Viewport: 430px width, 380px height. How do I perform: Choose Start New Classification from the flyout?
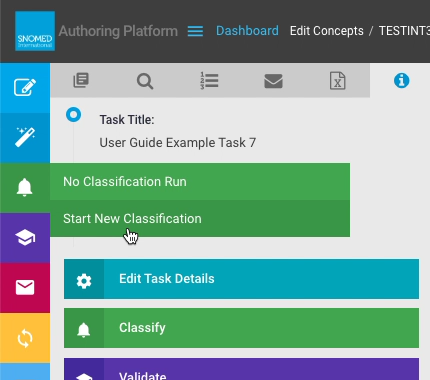[200, 219]
